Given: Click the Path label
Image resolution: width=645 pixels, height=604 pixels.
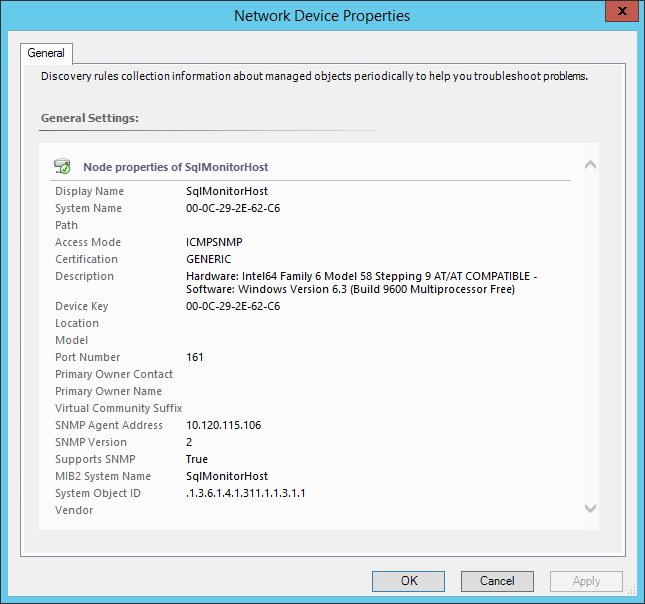Looking at the screenshot, I should click(x=66, y=225).
